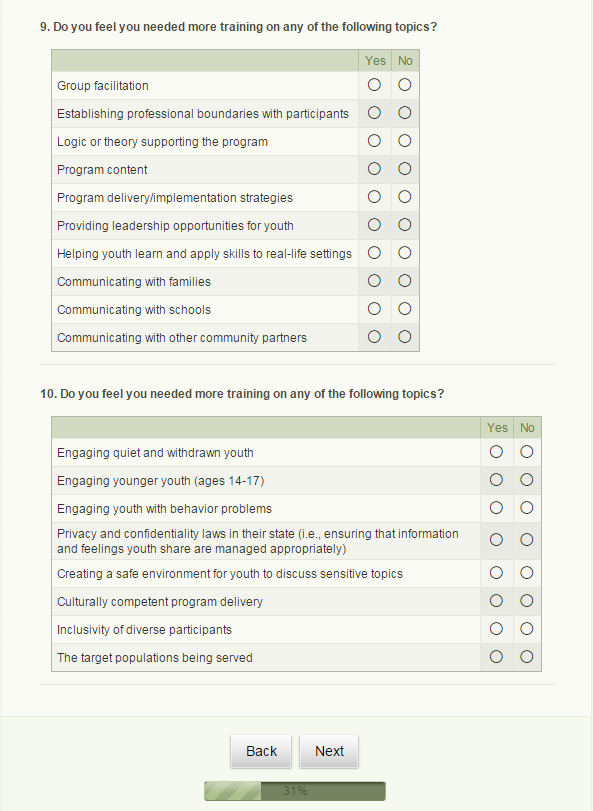This screenshot has height=811, width=593.
Task: Choose No for Providing leadership opportunities for youth
Action: (x=405, y=224)
